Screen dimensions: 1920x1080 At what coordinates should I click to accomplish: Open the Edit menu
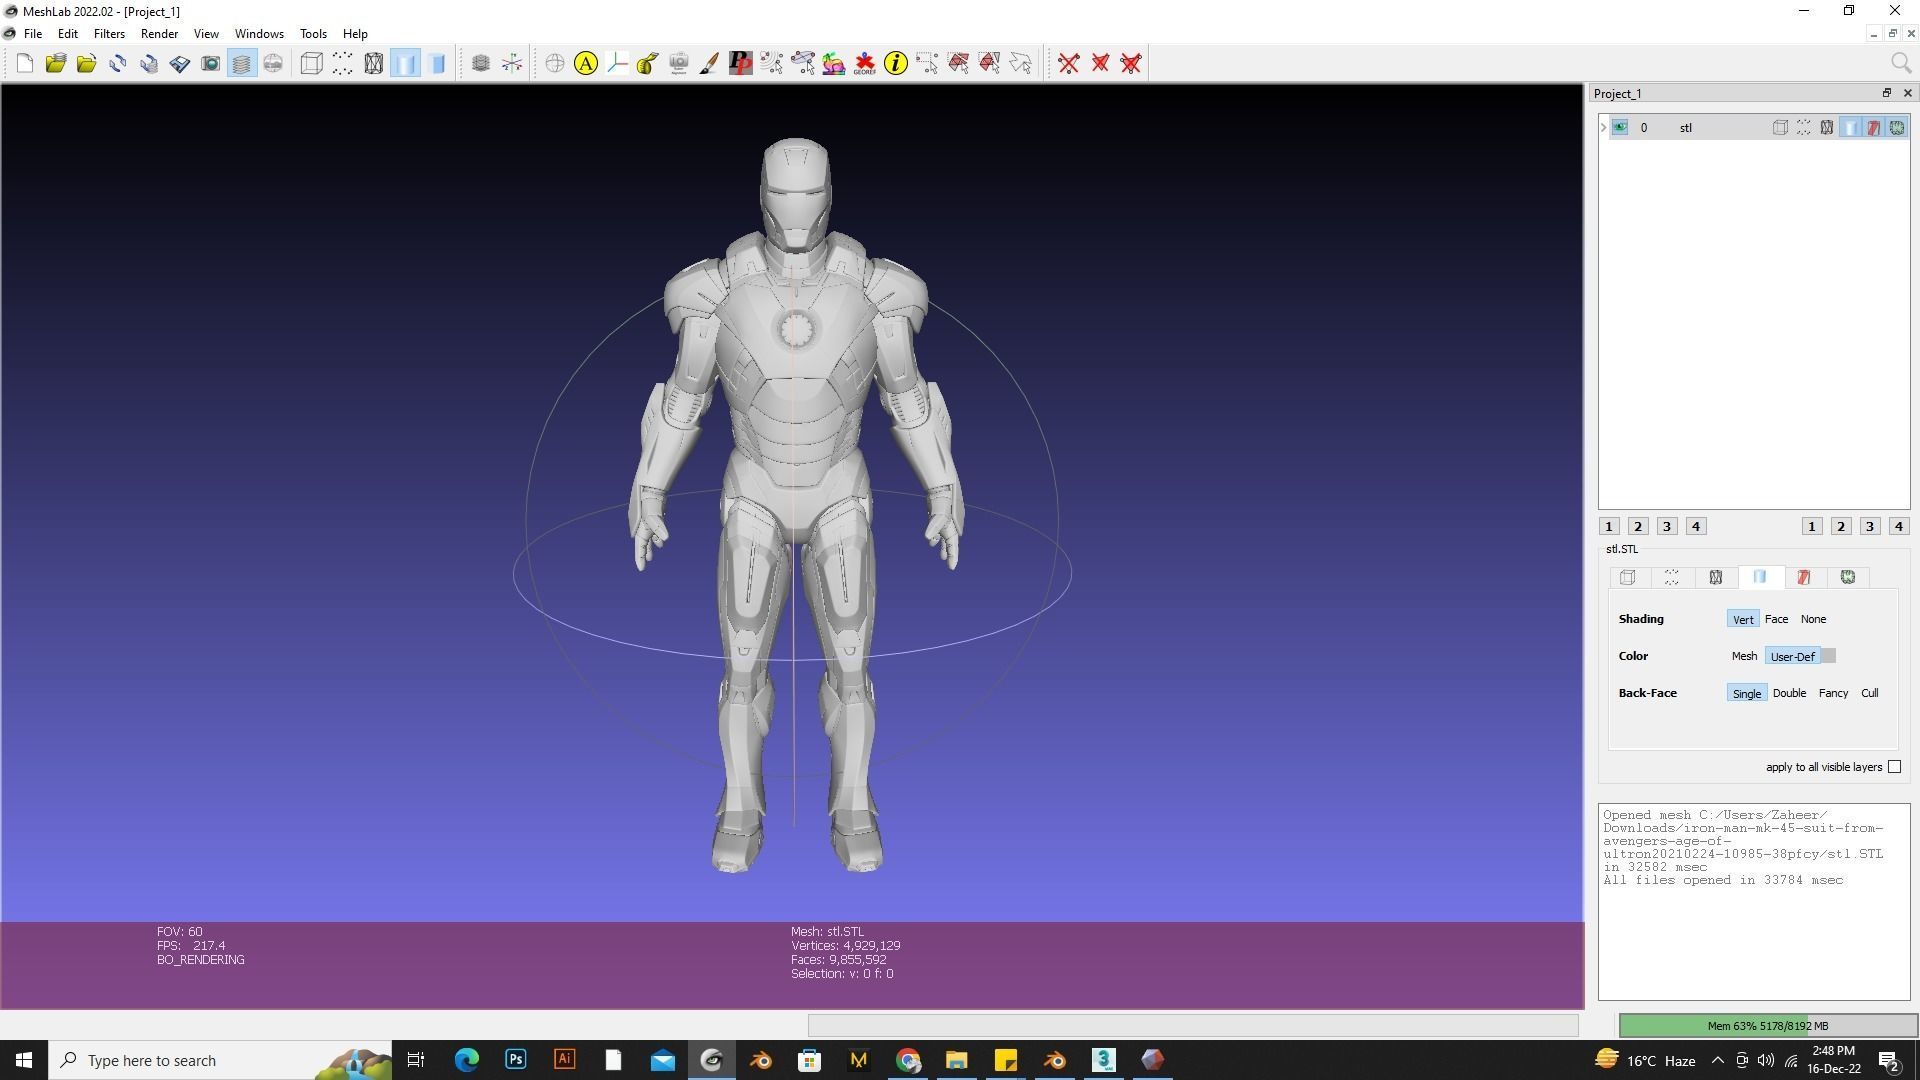pyautogui.click(x=68, y=34)
